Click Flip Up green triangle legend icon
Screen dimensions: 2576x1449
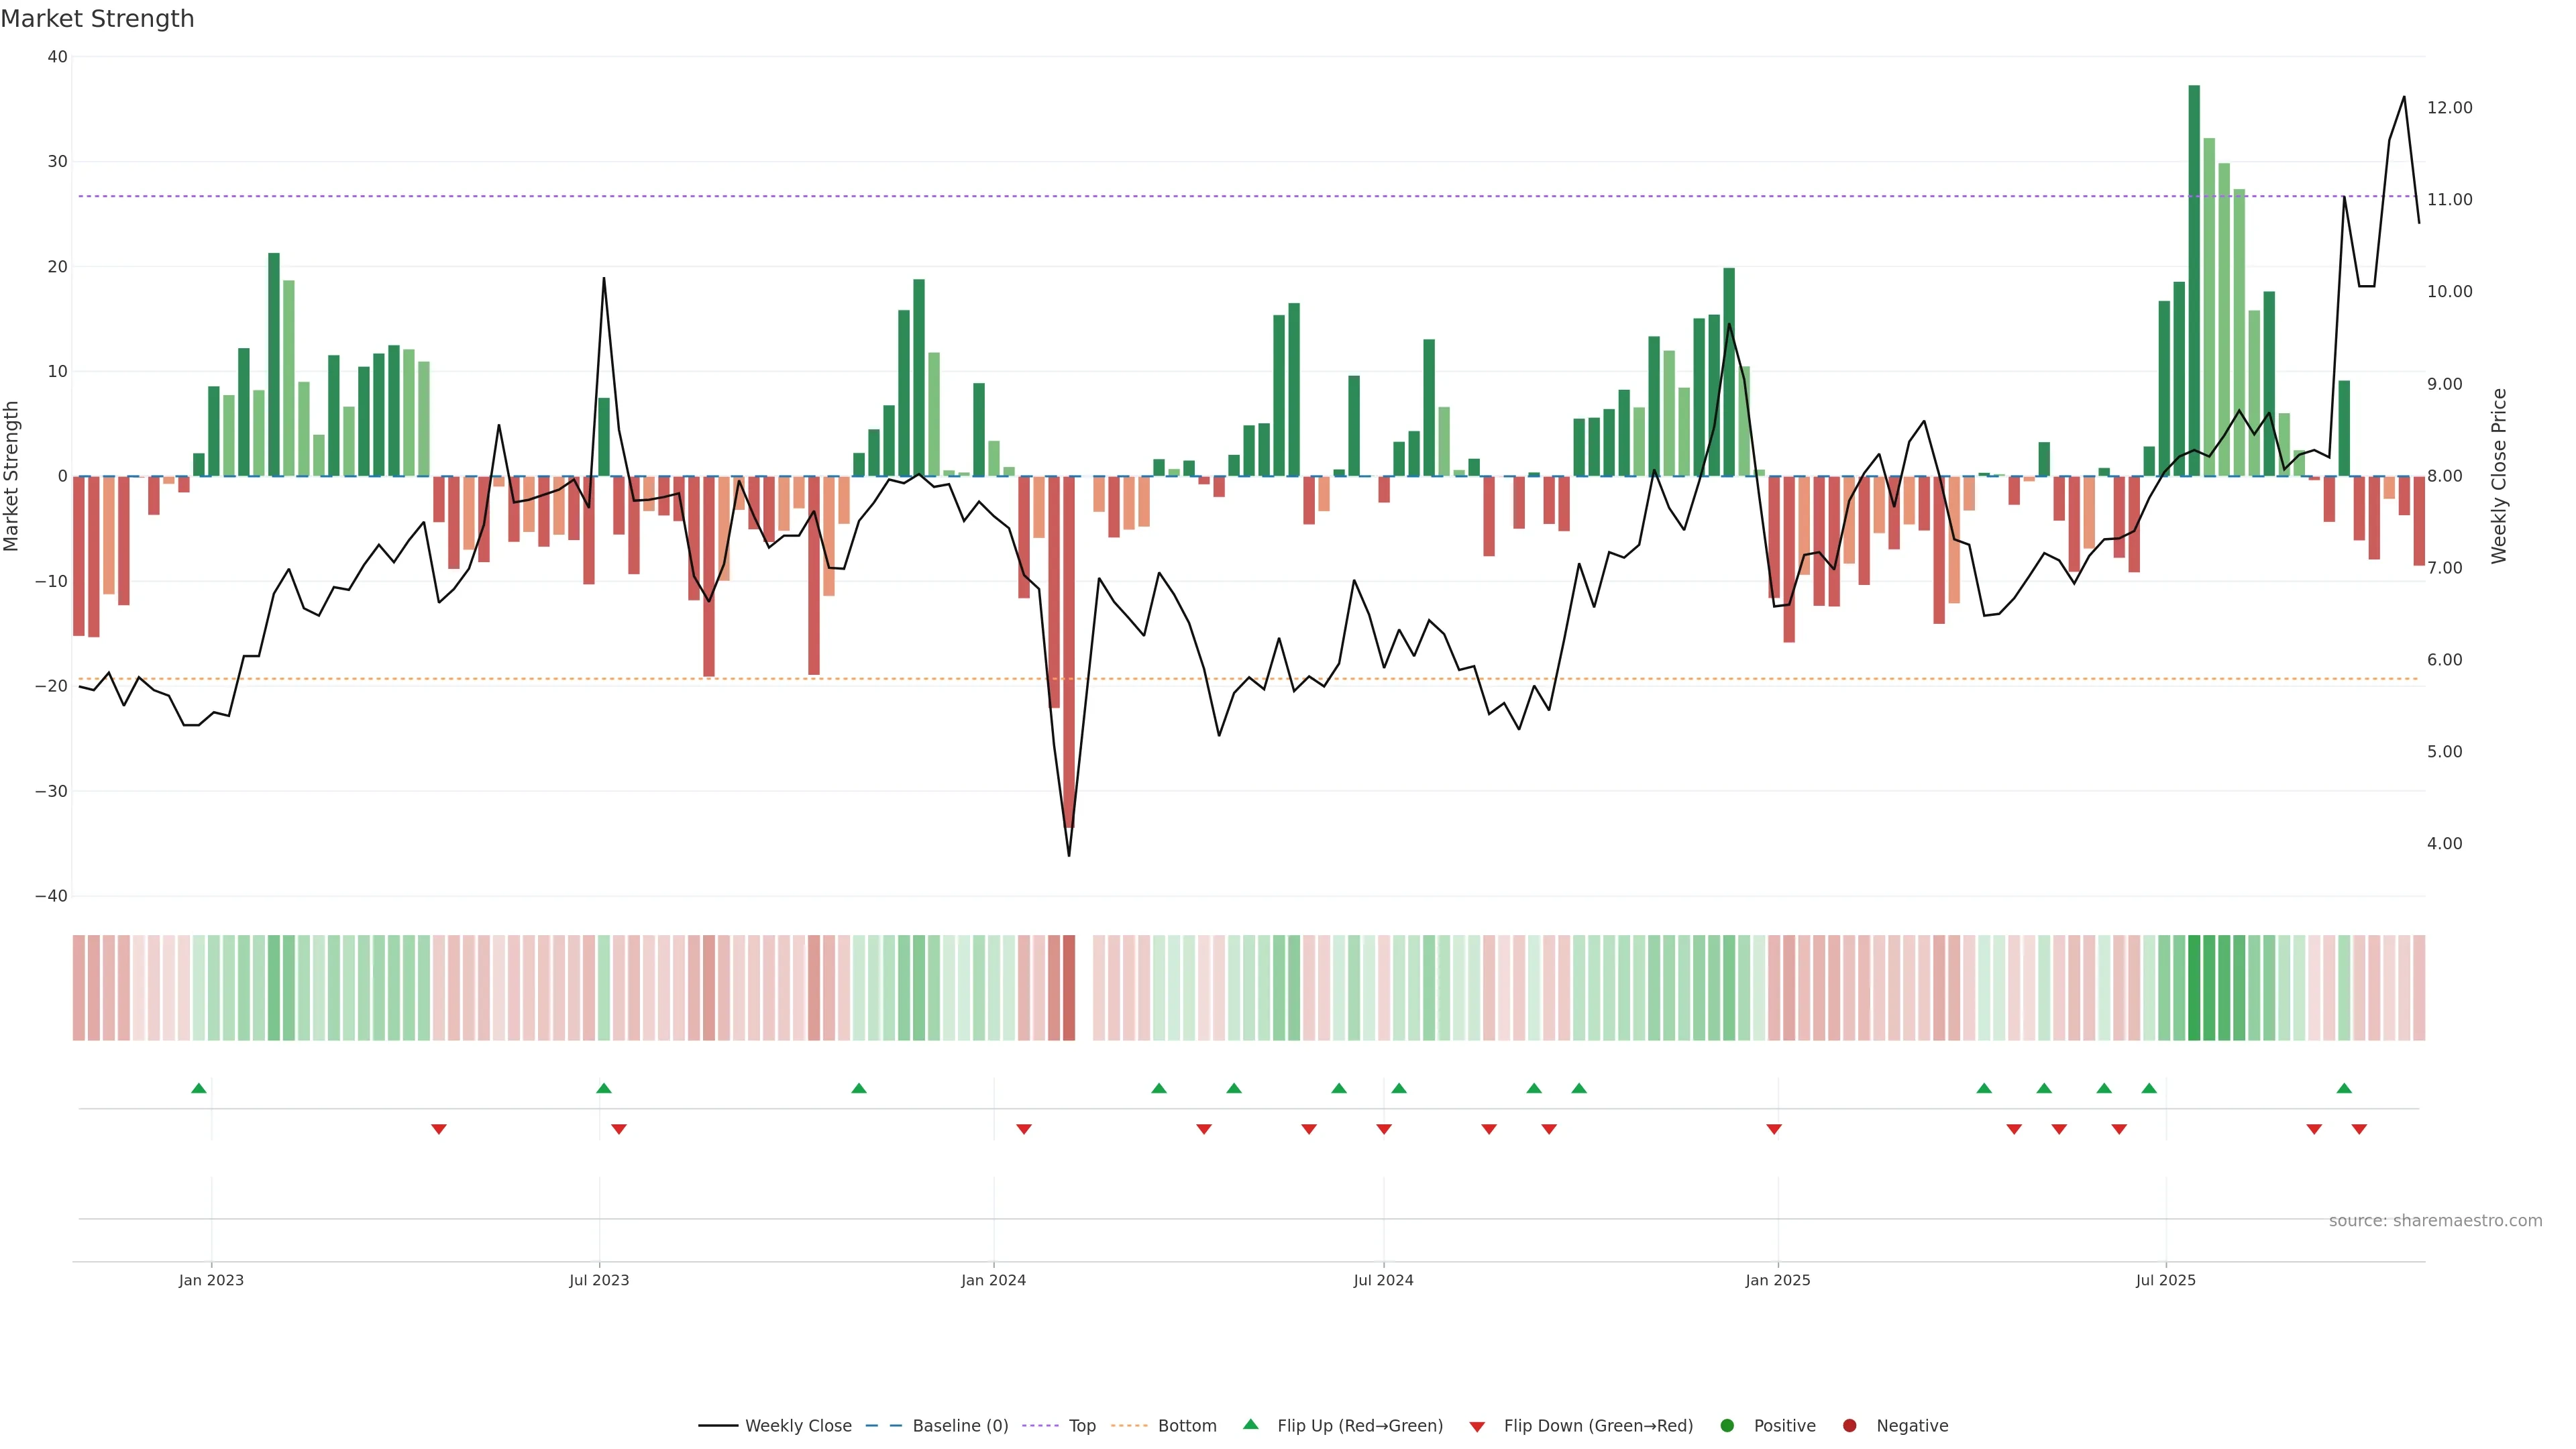(1250, 1424)
